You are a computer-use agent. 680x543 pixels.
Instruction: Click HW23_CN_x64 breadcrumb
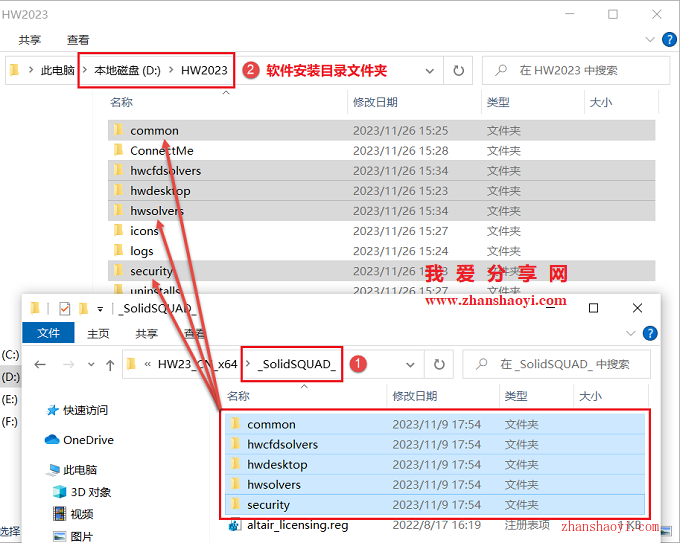coord(197,364)
